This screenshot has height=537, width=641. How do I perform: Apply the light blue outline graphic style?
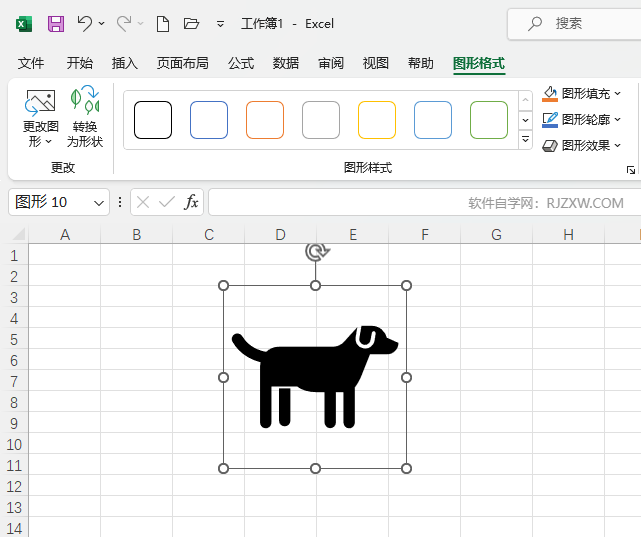(433, 120)
